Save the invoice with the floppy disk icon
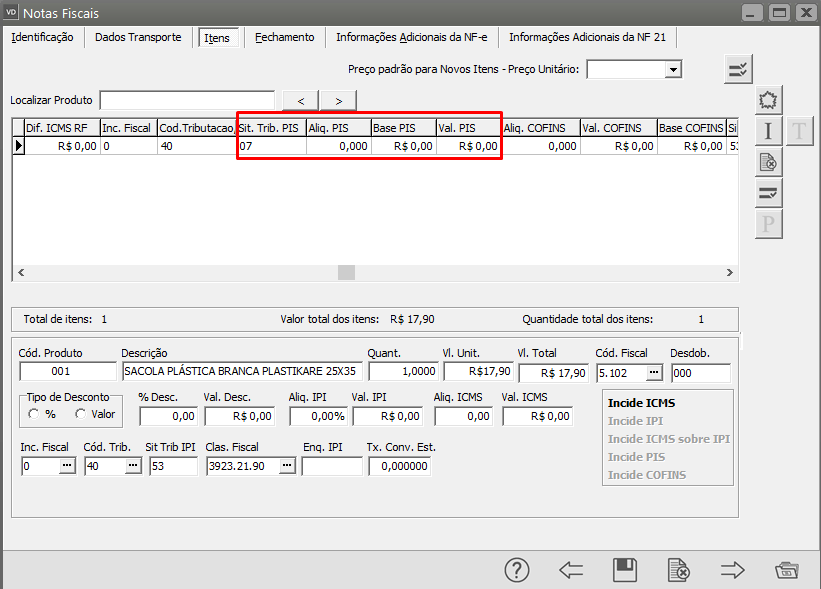The height and width of the screenshot is (589, 821). [625, 570]
